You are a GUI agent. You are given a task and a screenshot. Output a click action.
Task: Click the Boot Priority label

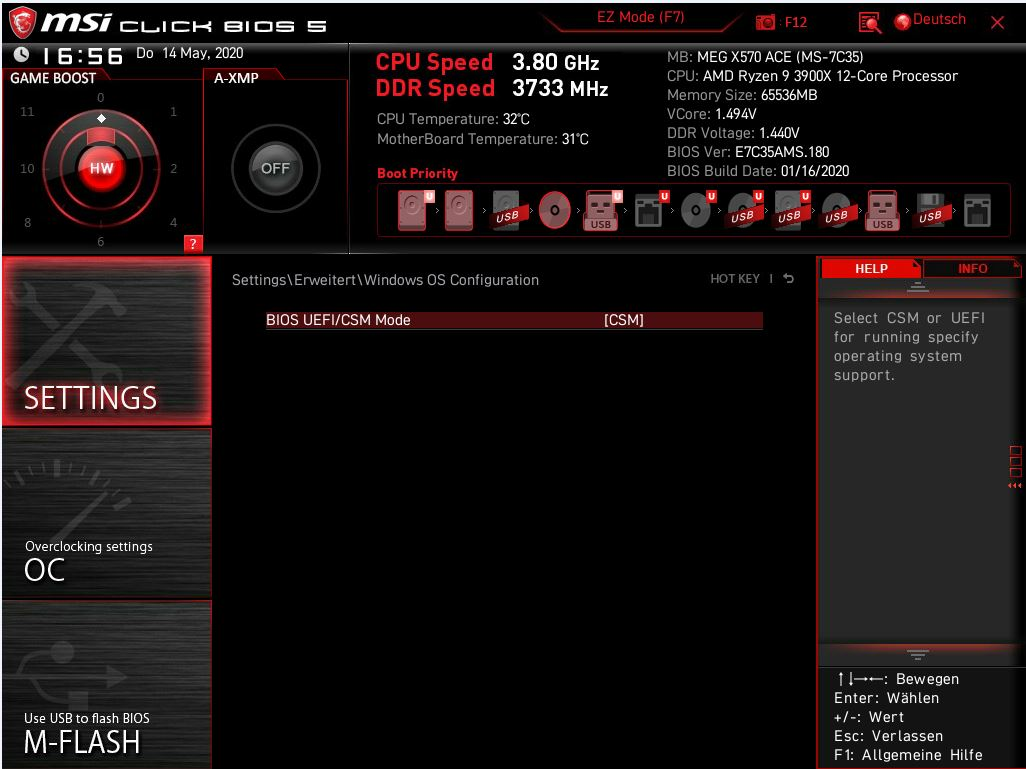(x=417, y=173)
